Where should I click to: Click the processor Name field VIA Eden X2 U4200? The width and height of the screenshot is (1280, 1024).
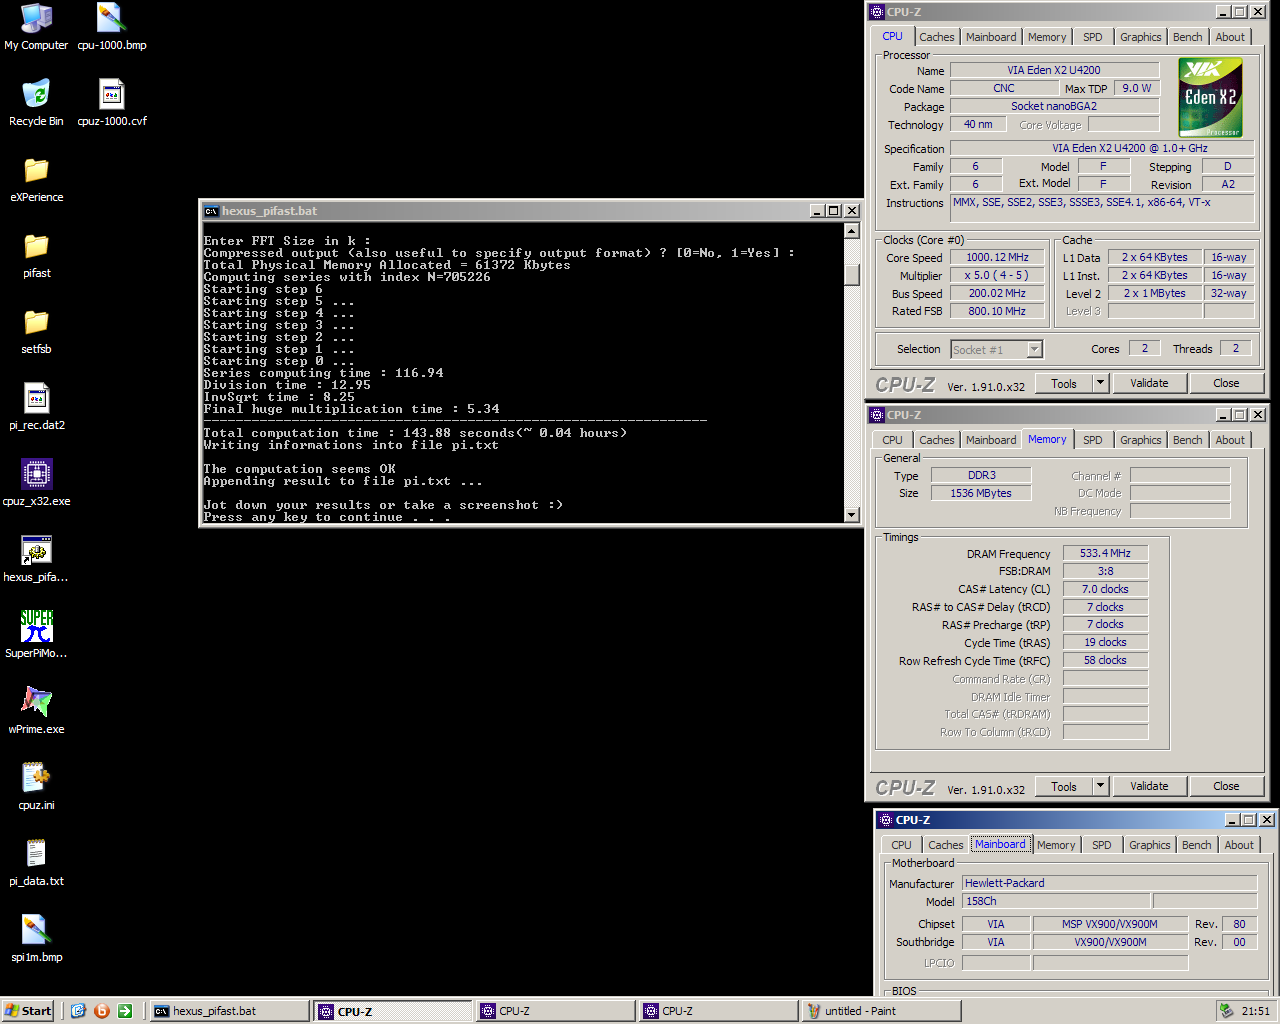pyautogui.click(x=1054, y=70)
